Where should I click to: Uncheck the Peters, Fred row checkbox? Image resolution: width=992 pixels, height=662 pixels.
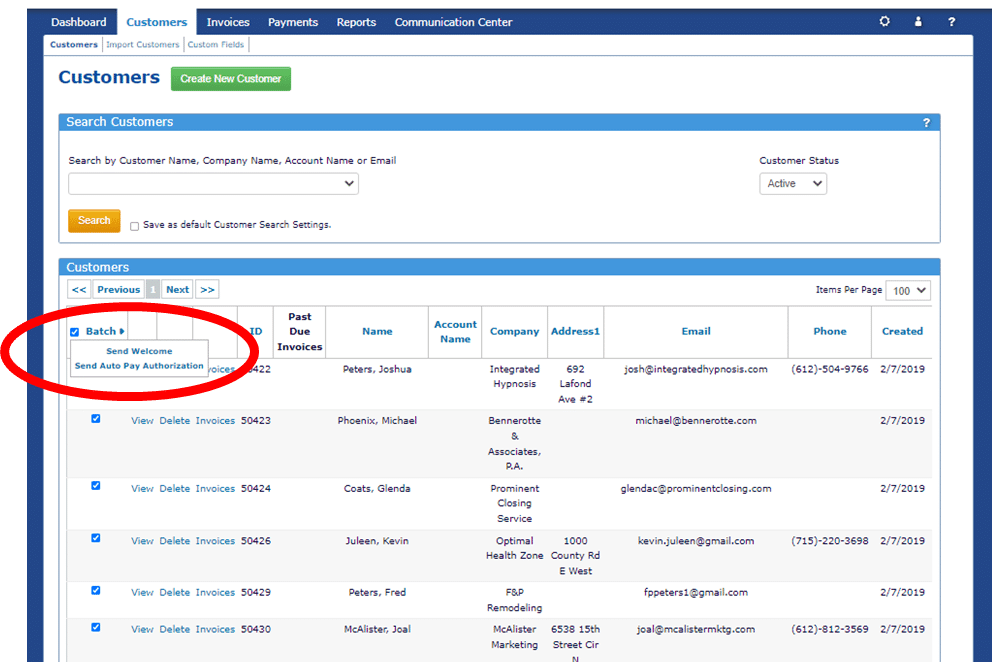96,590
